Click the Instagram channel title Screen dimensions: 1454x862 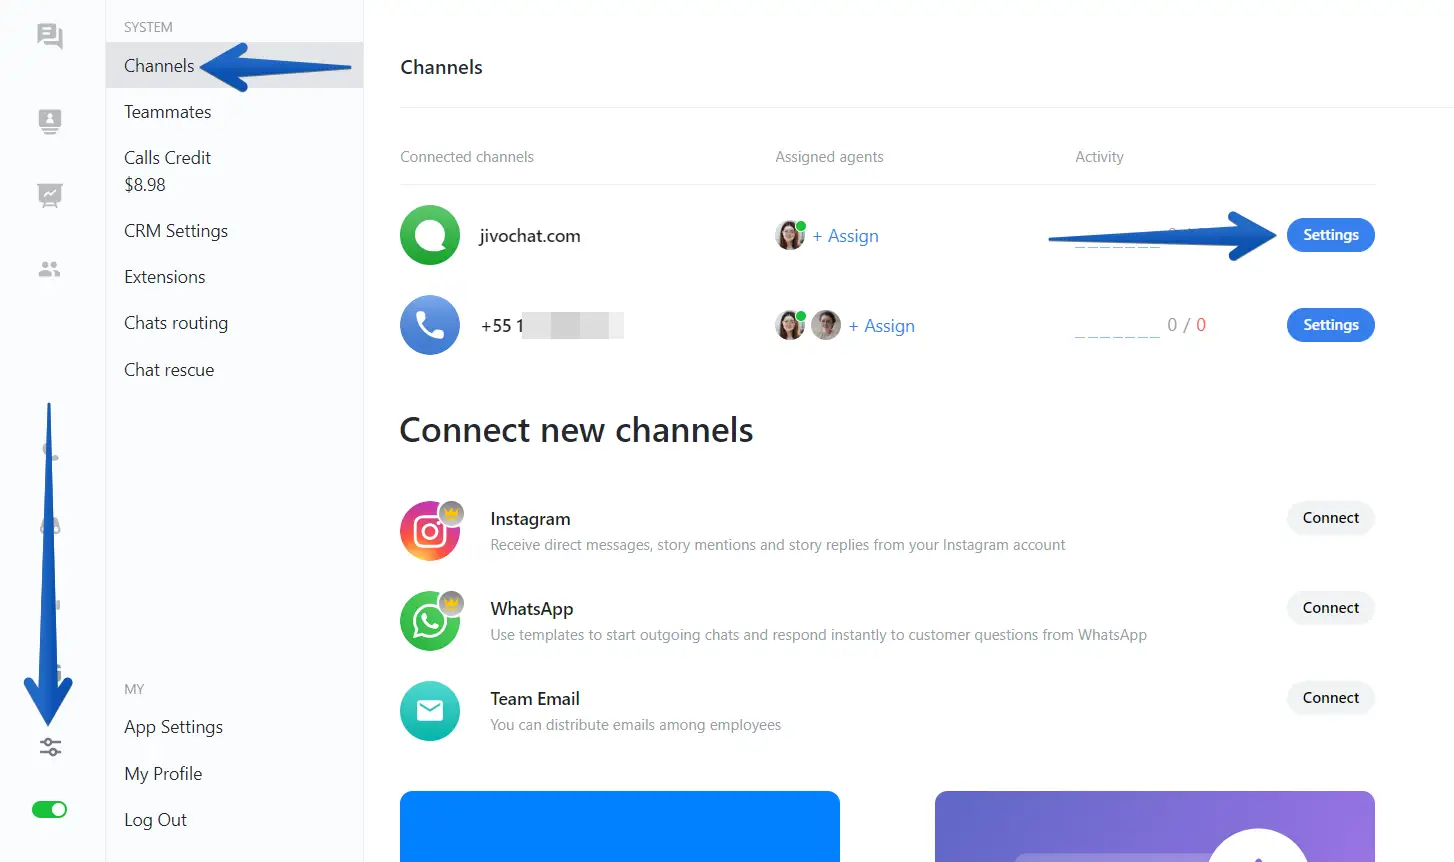pos(530,519)
